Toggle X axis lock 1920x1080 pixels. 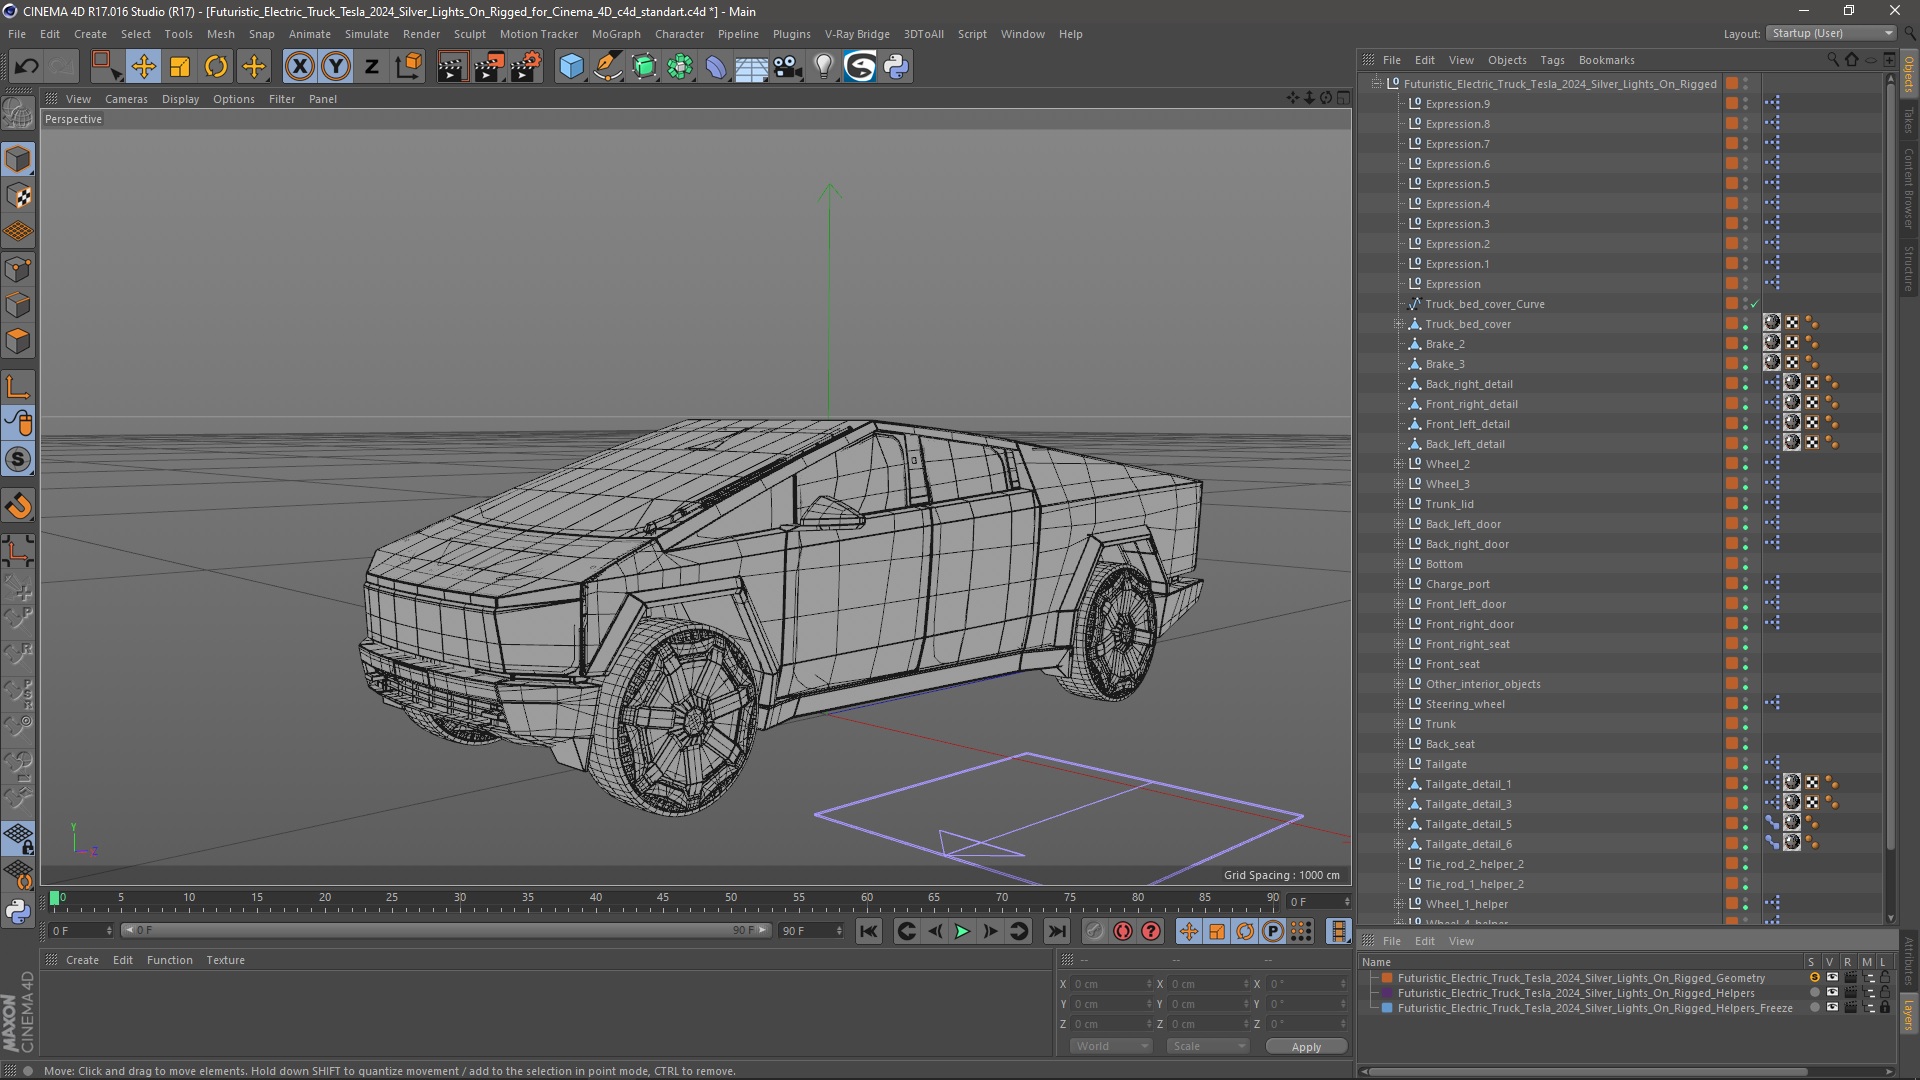pos(299,67)
